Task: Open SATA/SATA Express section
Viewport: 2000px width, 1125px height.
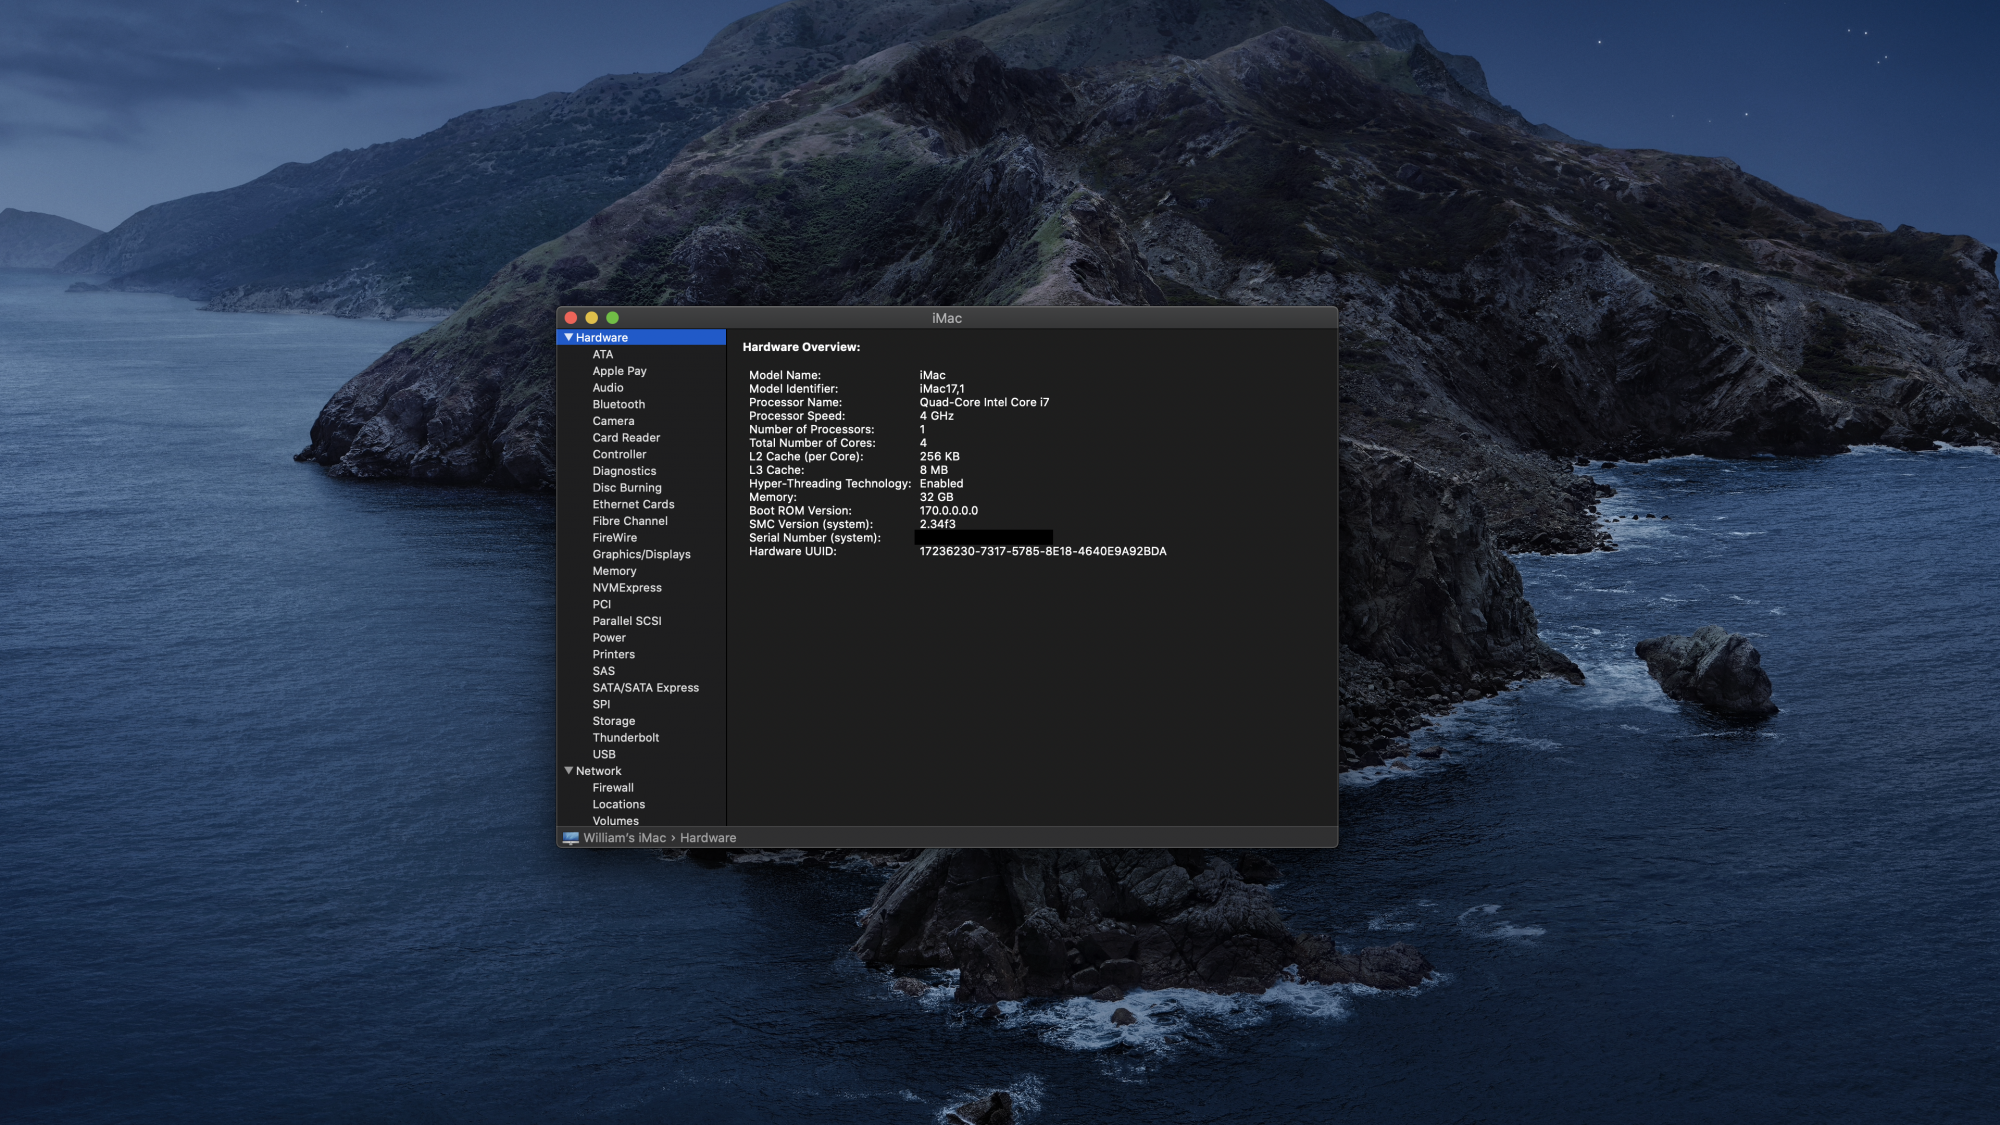Action: [645, 688]
